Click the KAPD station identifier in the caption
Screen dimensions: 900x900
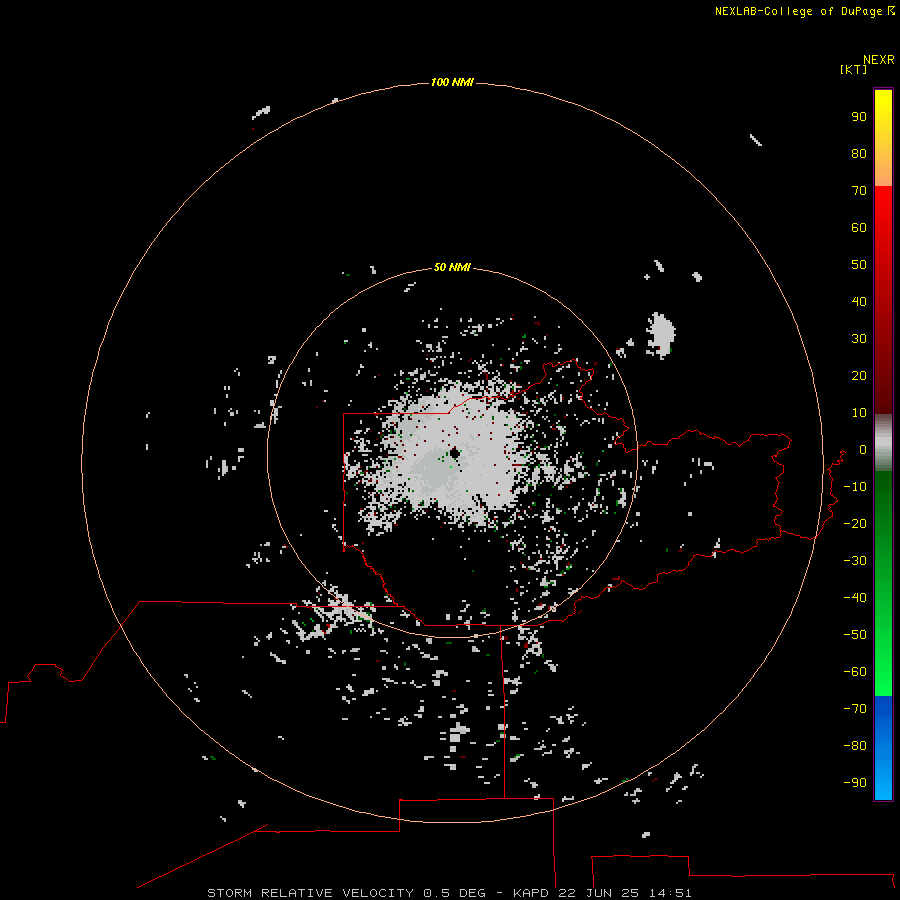[532, 893]
